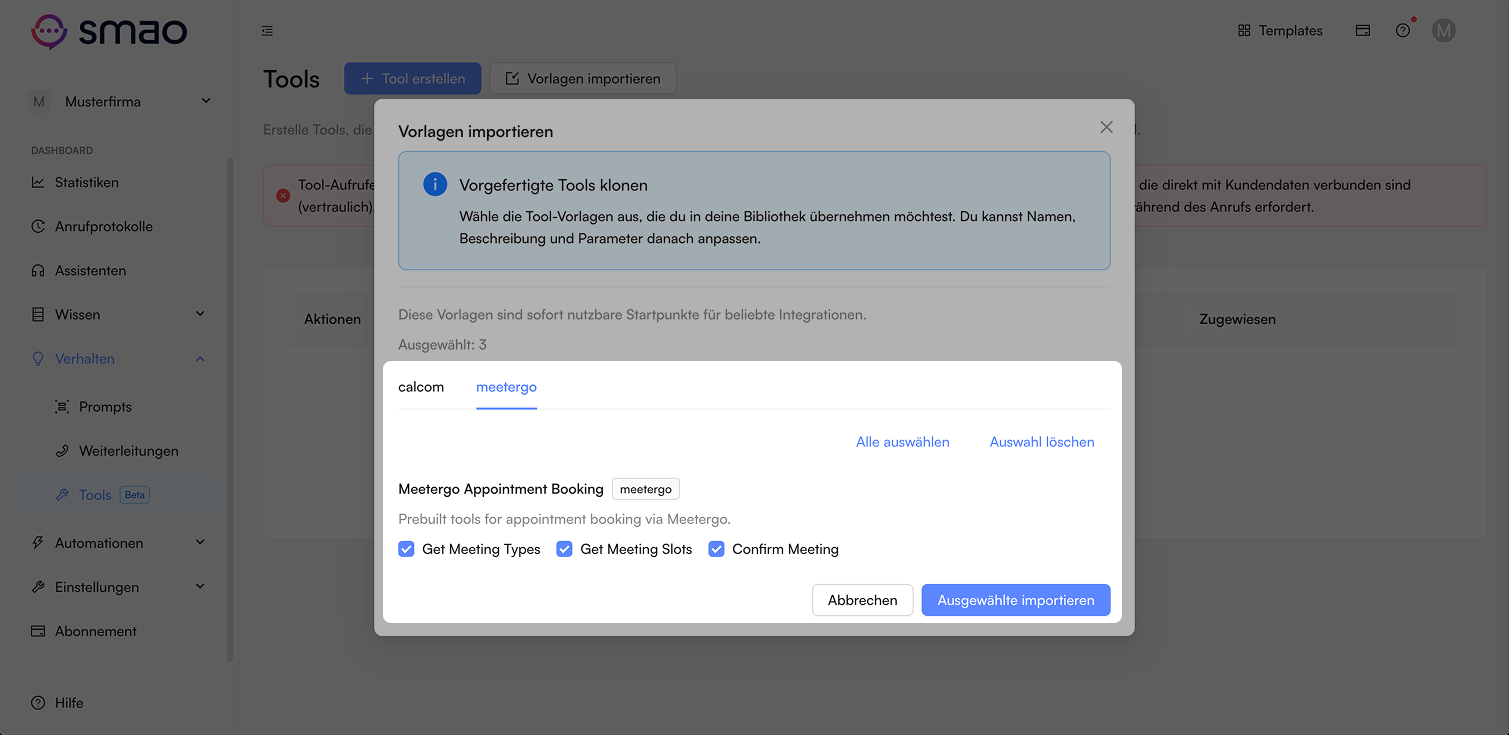Screen dimensions: 1509x735
Task: Open the user avatar M menu
Action: pos(1443,31)
